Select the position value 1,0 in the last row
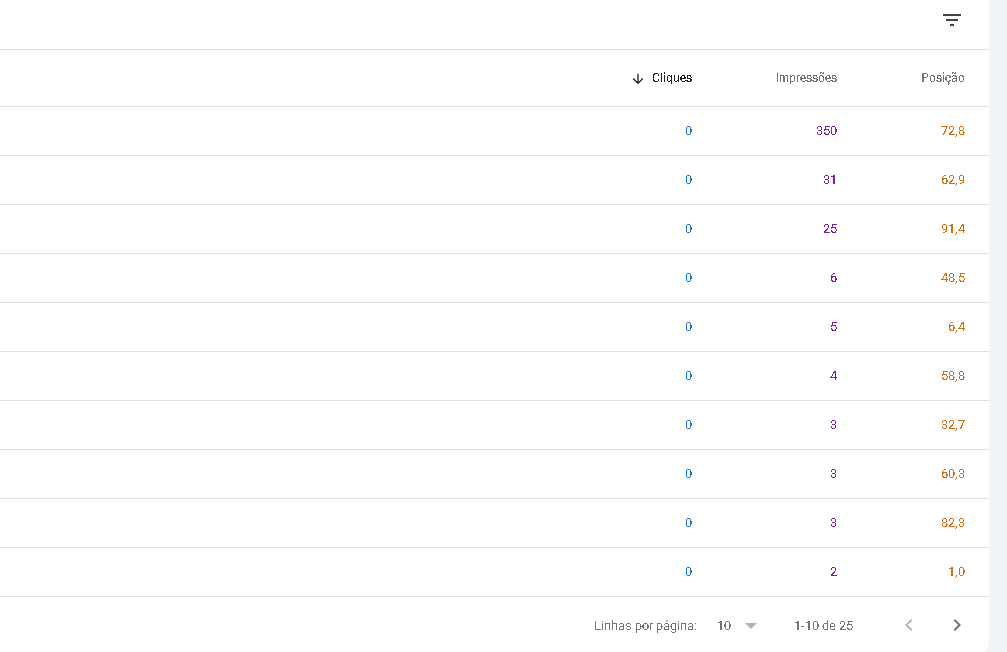Image resolution: width=1007 pixels, height=652 pixels. tap(954, 571)
